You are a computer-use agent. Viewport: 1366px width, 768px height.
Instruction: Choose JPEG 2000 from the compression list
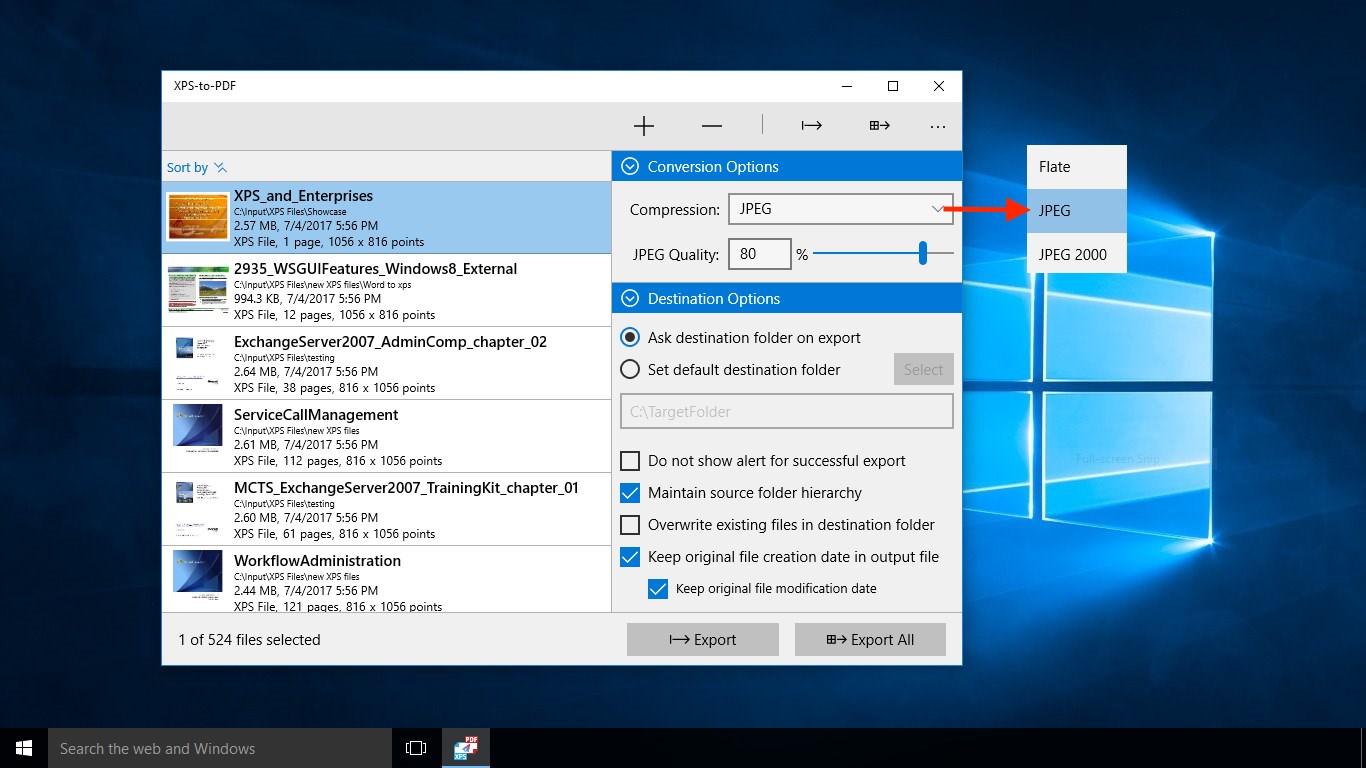(x=1076, y=254)
